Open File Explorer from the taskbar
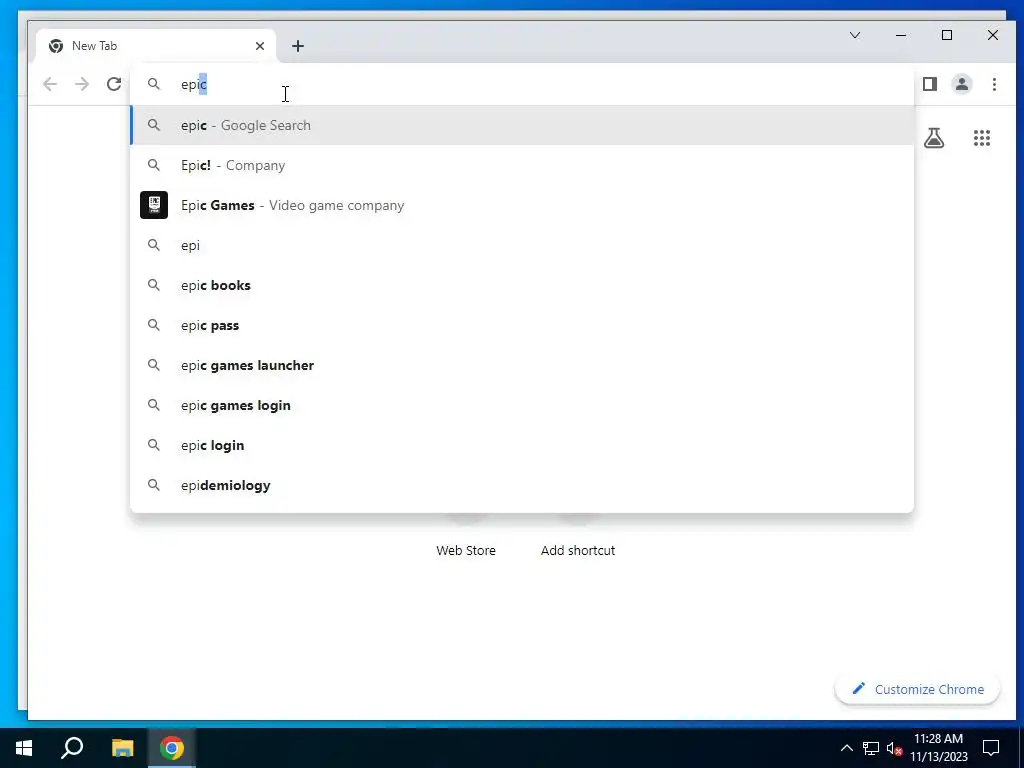 (122, 748)
